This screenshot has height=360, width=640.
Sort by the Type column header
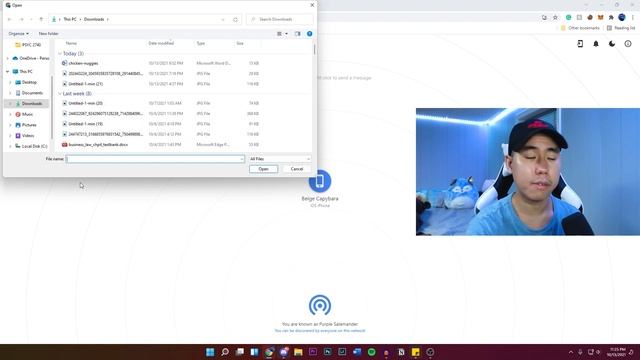pos(201,43)
